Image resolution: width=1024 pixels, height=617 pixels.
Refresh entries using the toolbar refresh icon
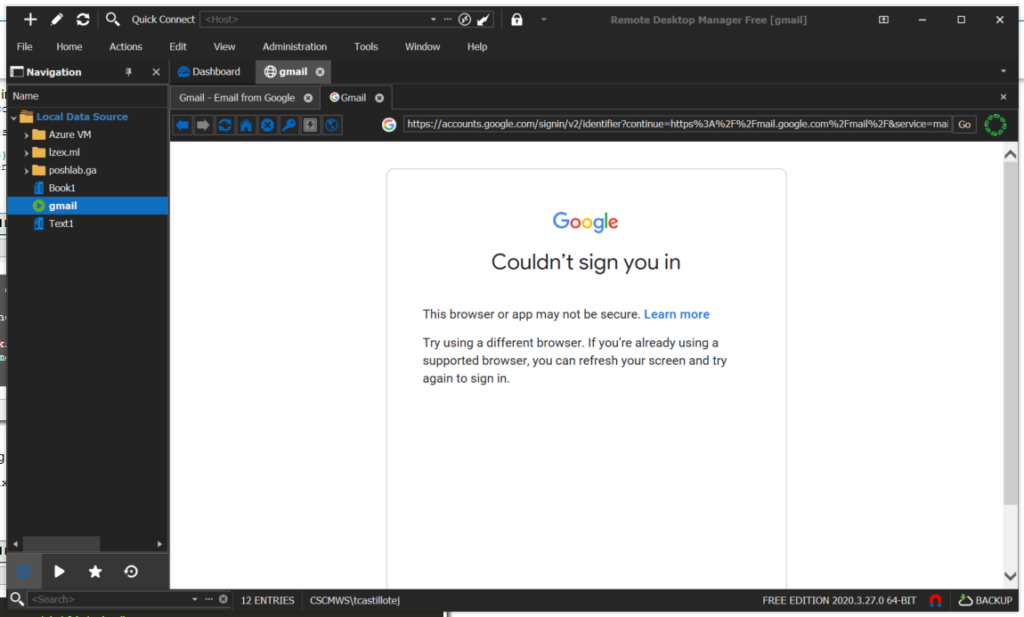pos(84,19)
